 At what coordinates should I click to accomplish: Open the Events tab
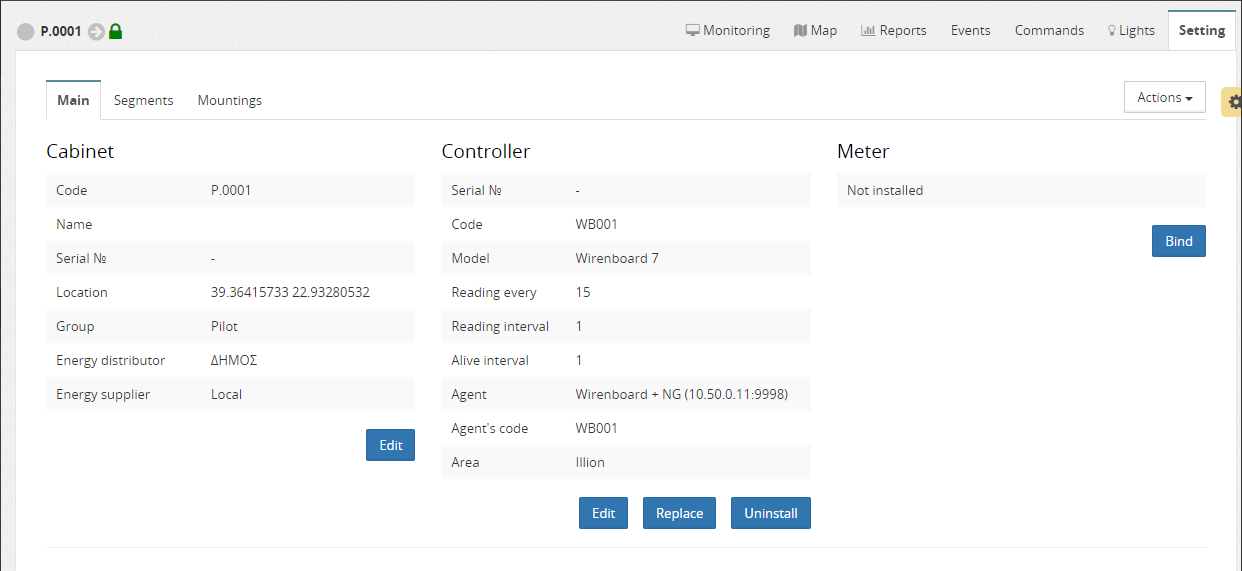point(970,30)
